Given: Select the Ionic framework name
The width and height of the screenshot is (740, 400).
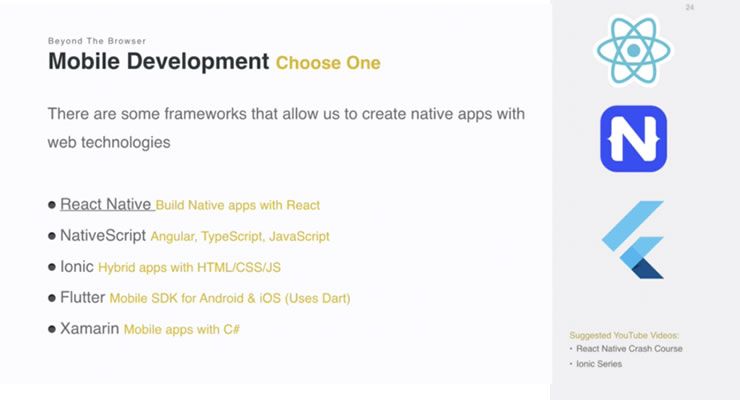Looking at the screenshot, I should pyautogui.click(x=76, y=267).
